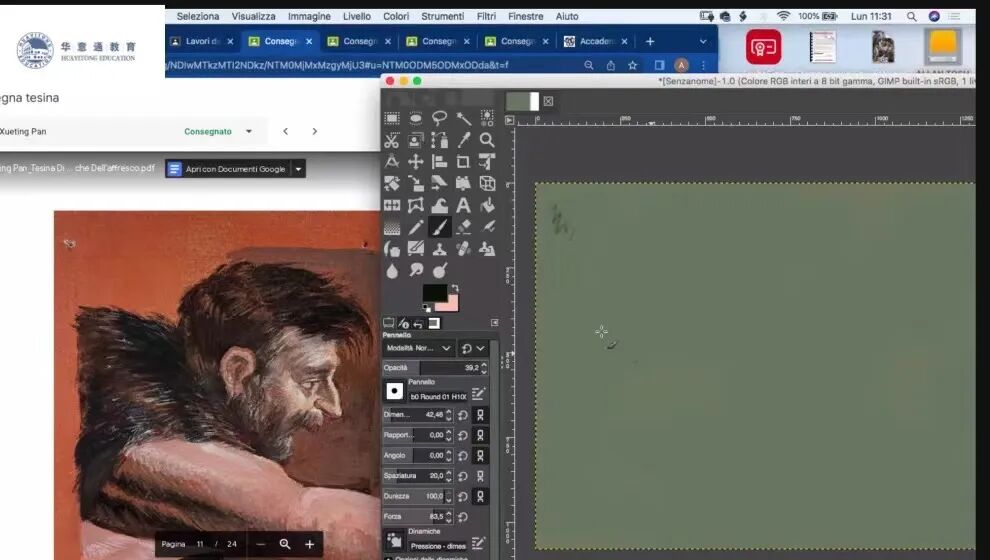The height and width of the screenshot is (560, 990).
Task: Reset Dimen. size to brush default
Action: (x=463, y=415)
